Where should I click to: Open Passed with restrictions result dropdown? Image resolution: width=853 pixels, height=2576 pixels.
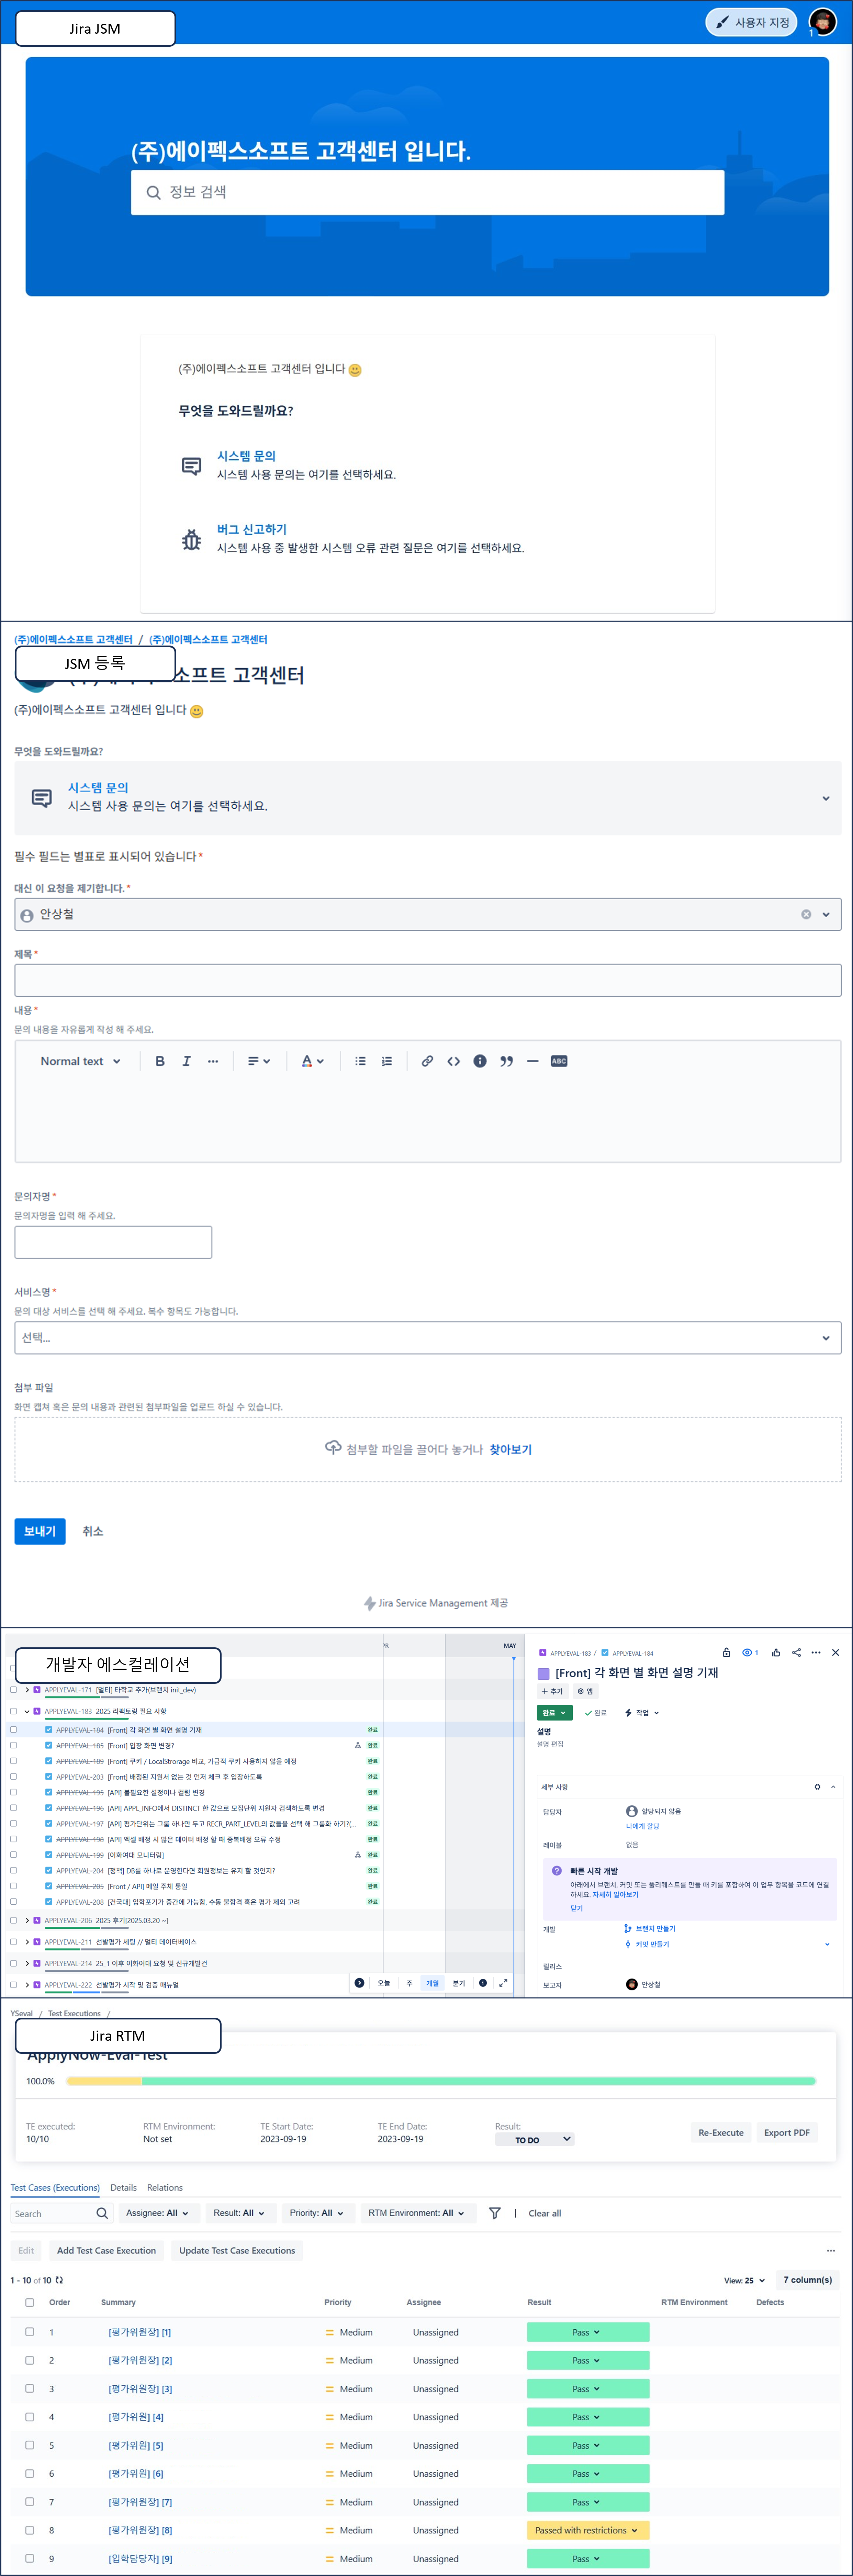588,2530
